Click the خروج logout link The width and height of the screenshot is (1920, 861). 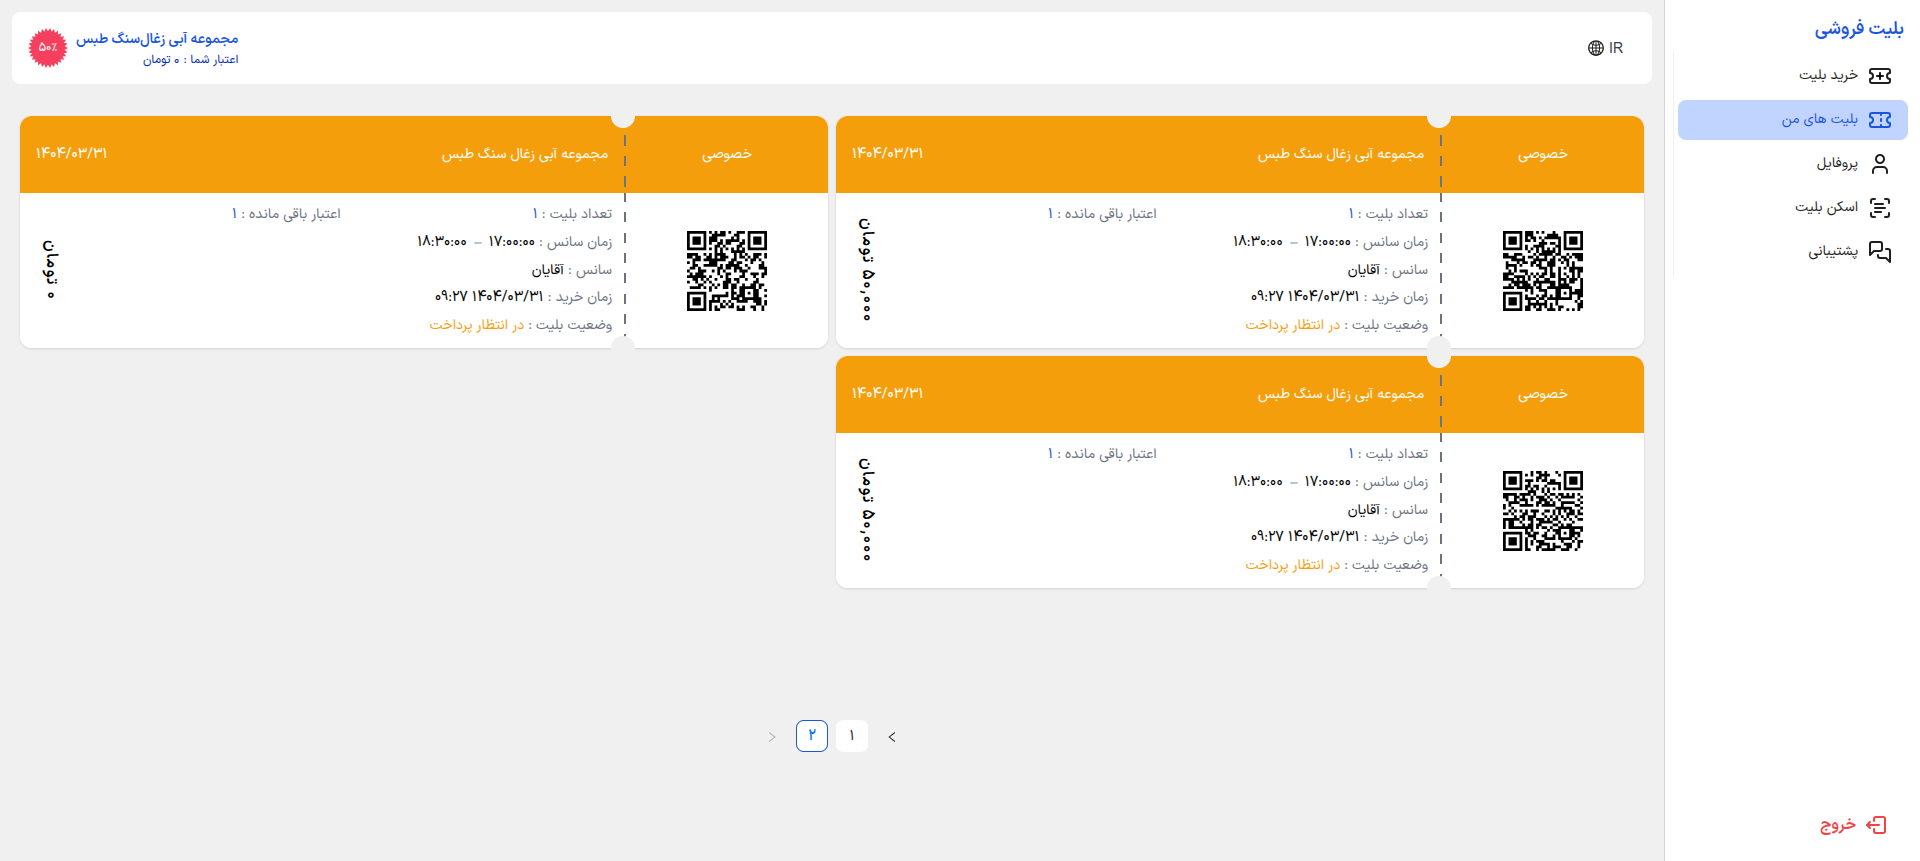(x=1838, y=825)
